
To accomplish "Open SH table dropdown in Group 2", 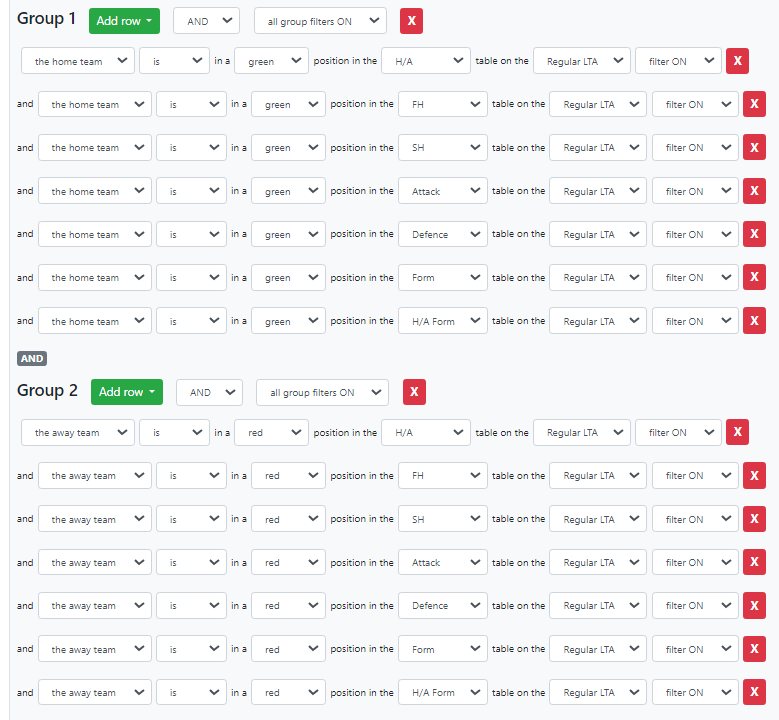I will point(443,519).
